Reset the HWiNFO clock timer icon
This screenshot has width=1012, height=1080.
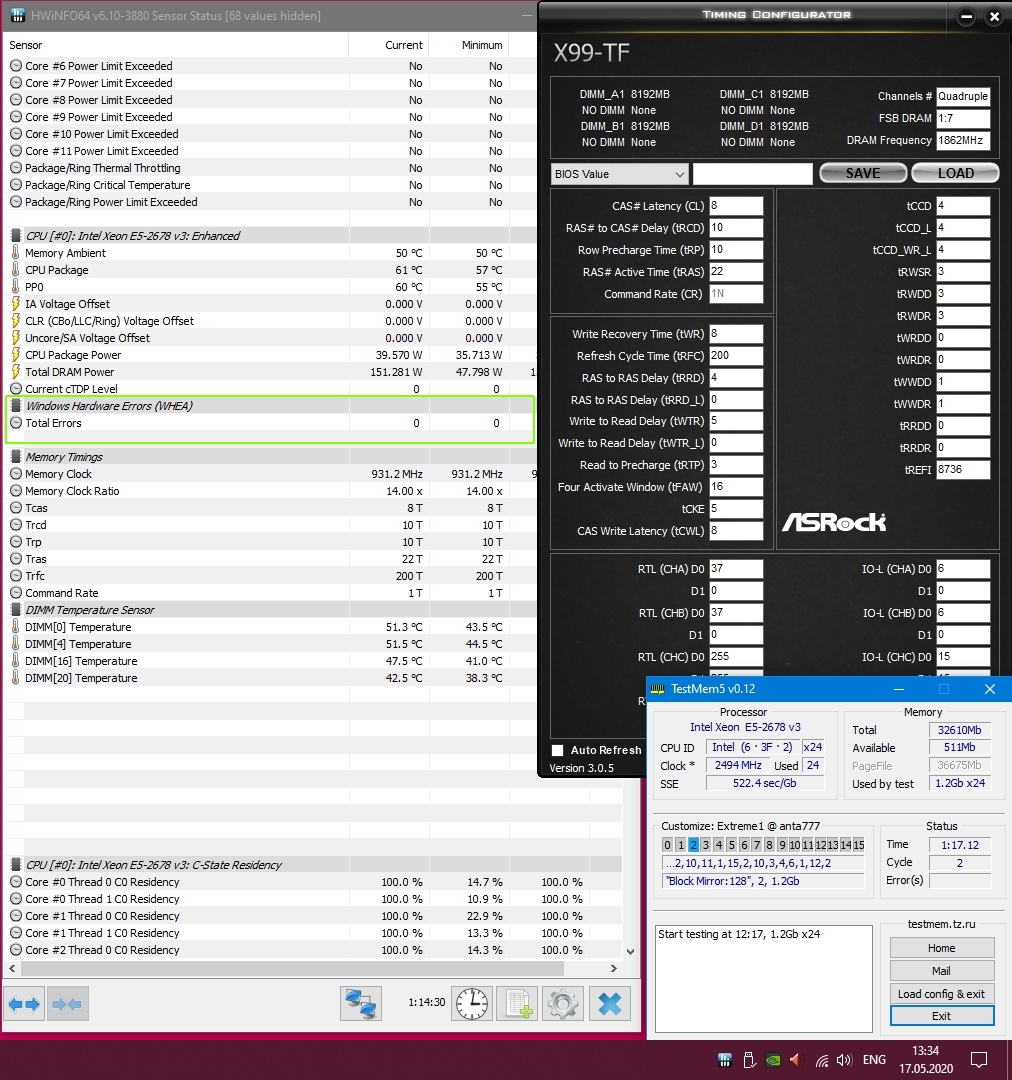point(471,1004)
